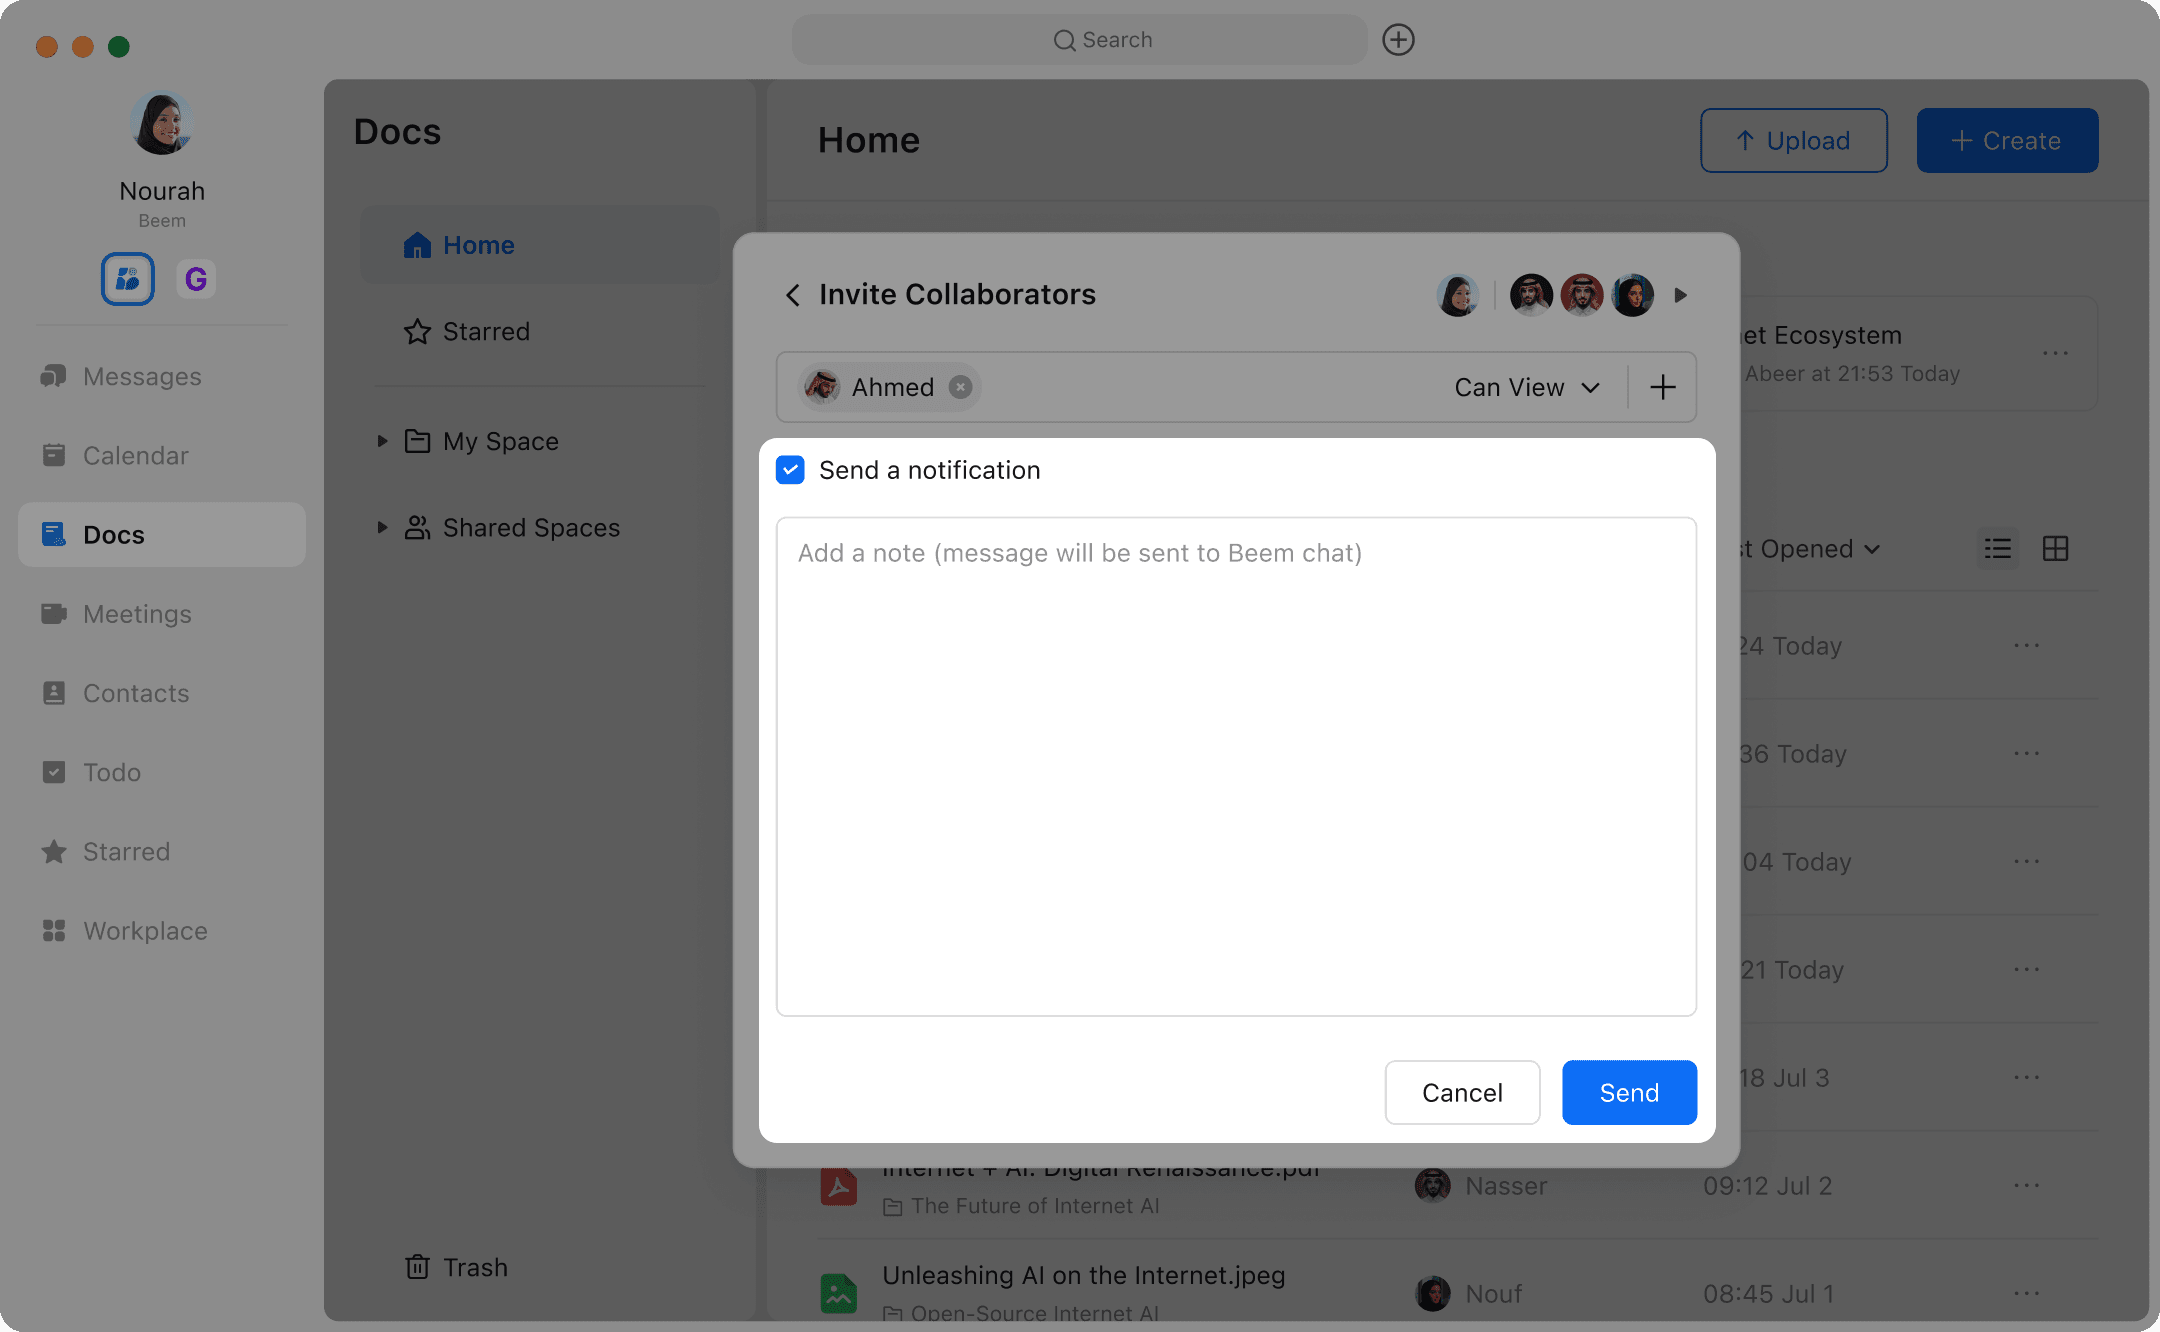Switch to list view layout
The height and width of the screenshot is (1332, 2160).
tap(1997, 549)
